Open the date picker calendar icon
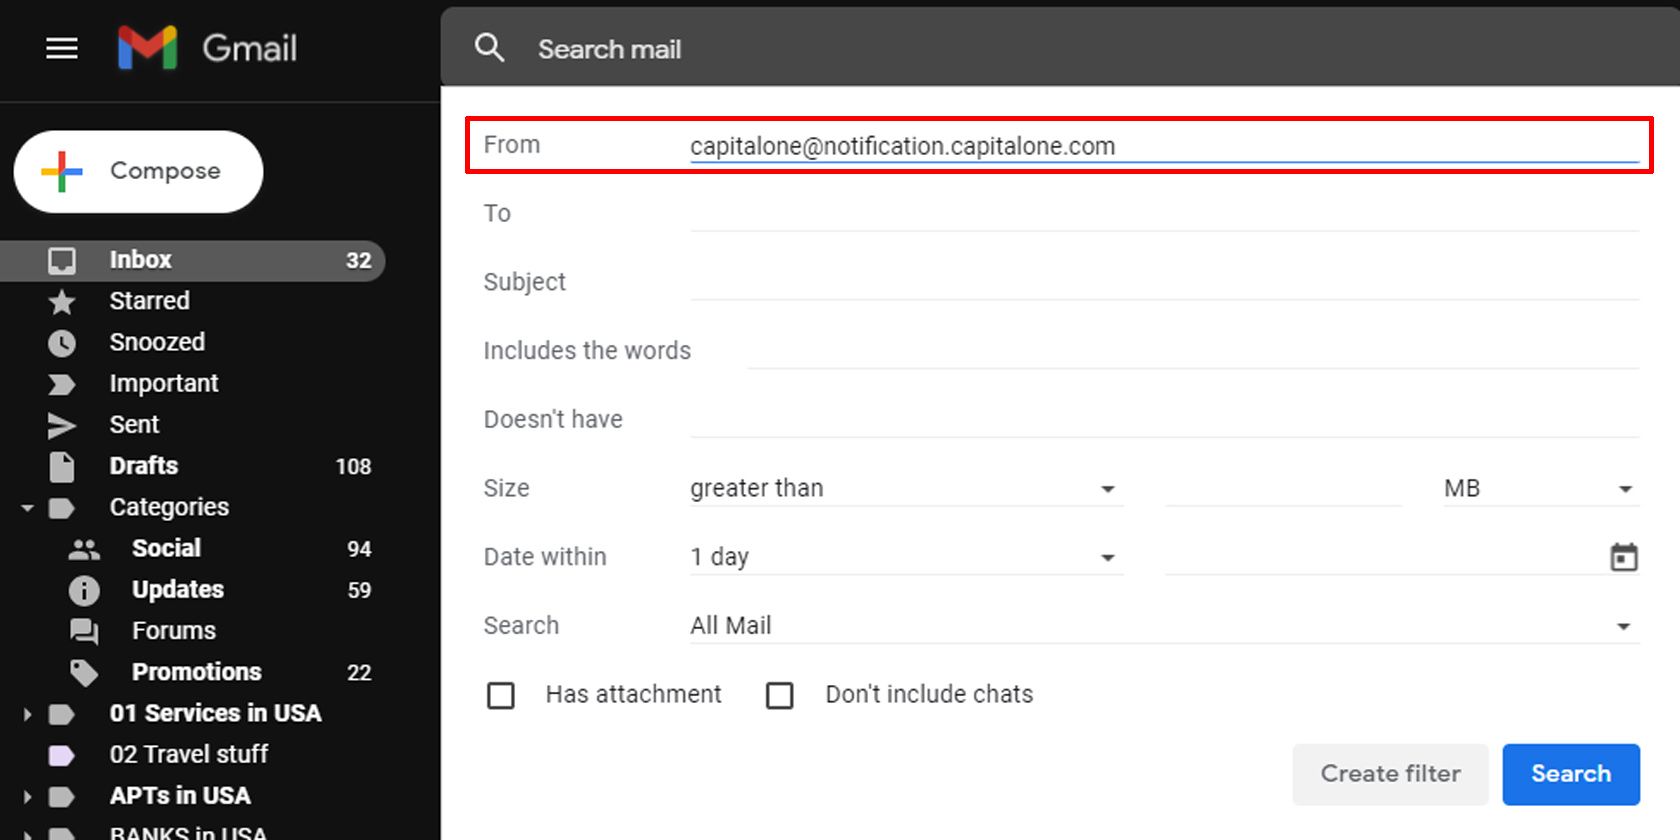 (x=1624, y=557)
